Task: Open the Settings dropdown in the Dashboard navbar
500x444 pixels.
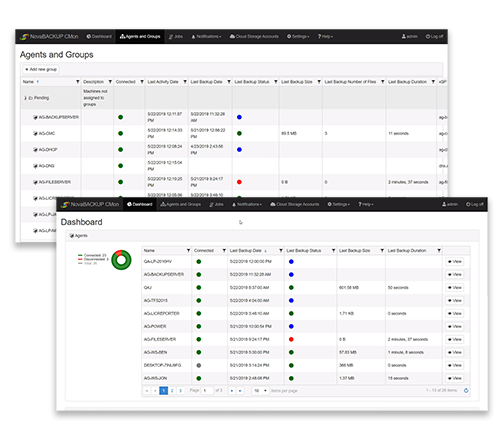Action: pos(339,204)
